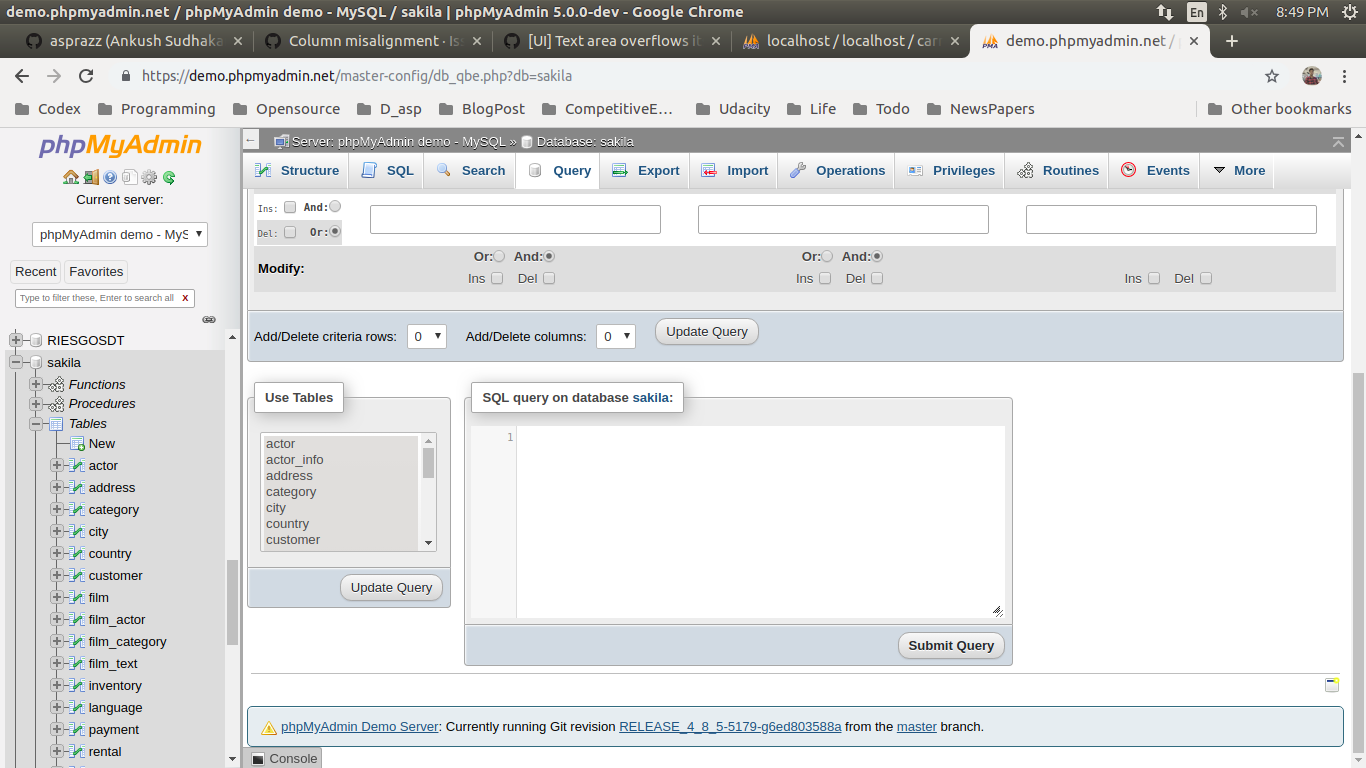Click the inventory table icon in tree
The width and height of the screenshot is (1366, 768).
point(76,686)
